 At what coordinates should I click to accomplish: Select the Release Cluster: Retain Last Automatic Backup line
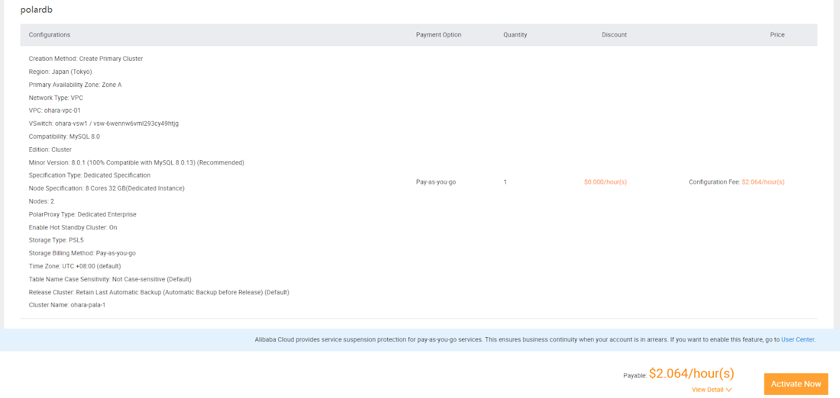[x=159, y=292]
